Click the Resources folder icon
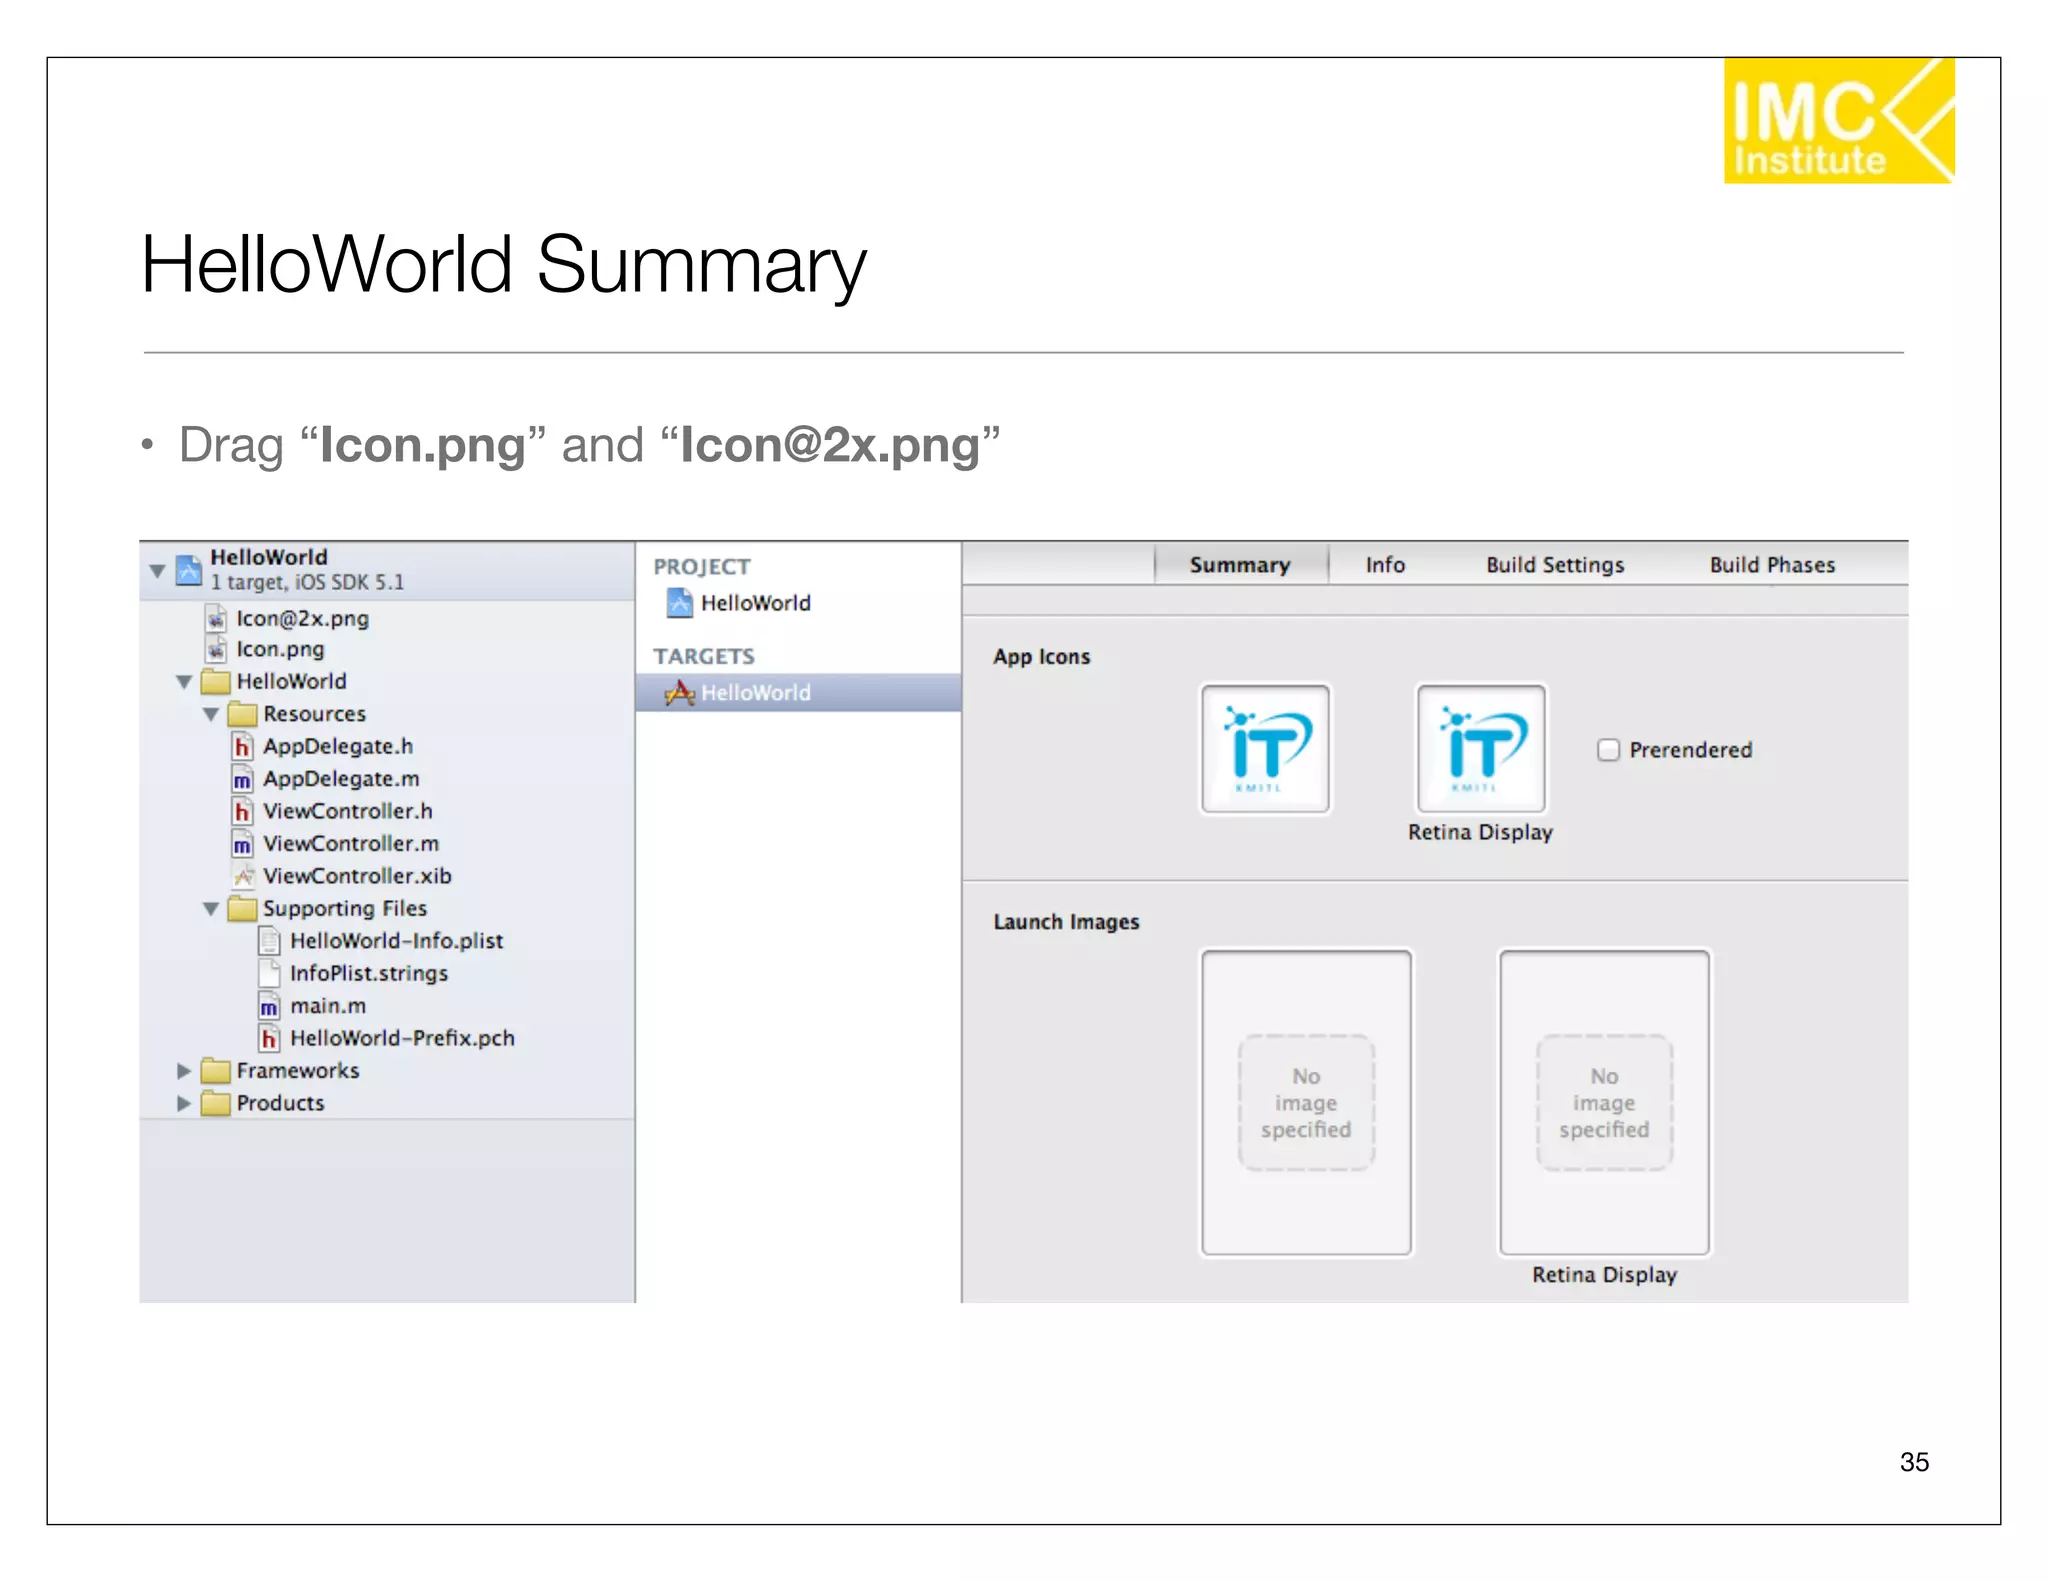 (242, 714)
